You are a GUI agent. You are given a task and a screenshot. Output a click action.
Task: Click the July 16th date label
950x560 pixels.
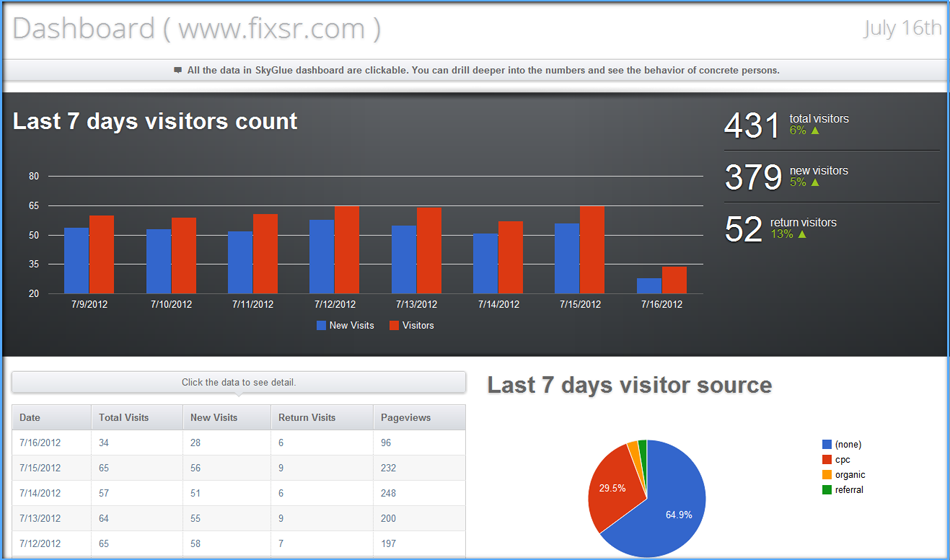point(903,28)
